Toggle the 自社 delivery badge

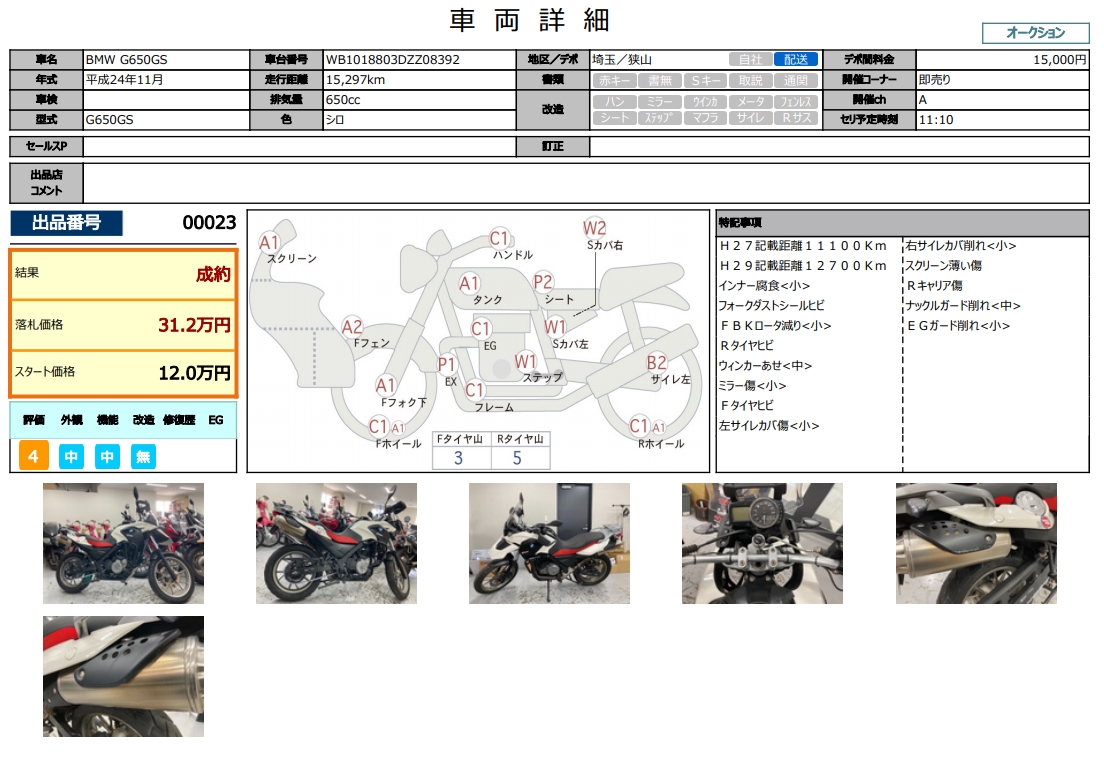pyautogui.click(x=751, y=60)
